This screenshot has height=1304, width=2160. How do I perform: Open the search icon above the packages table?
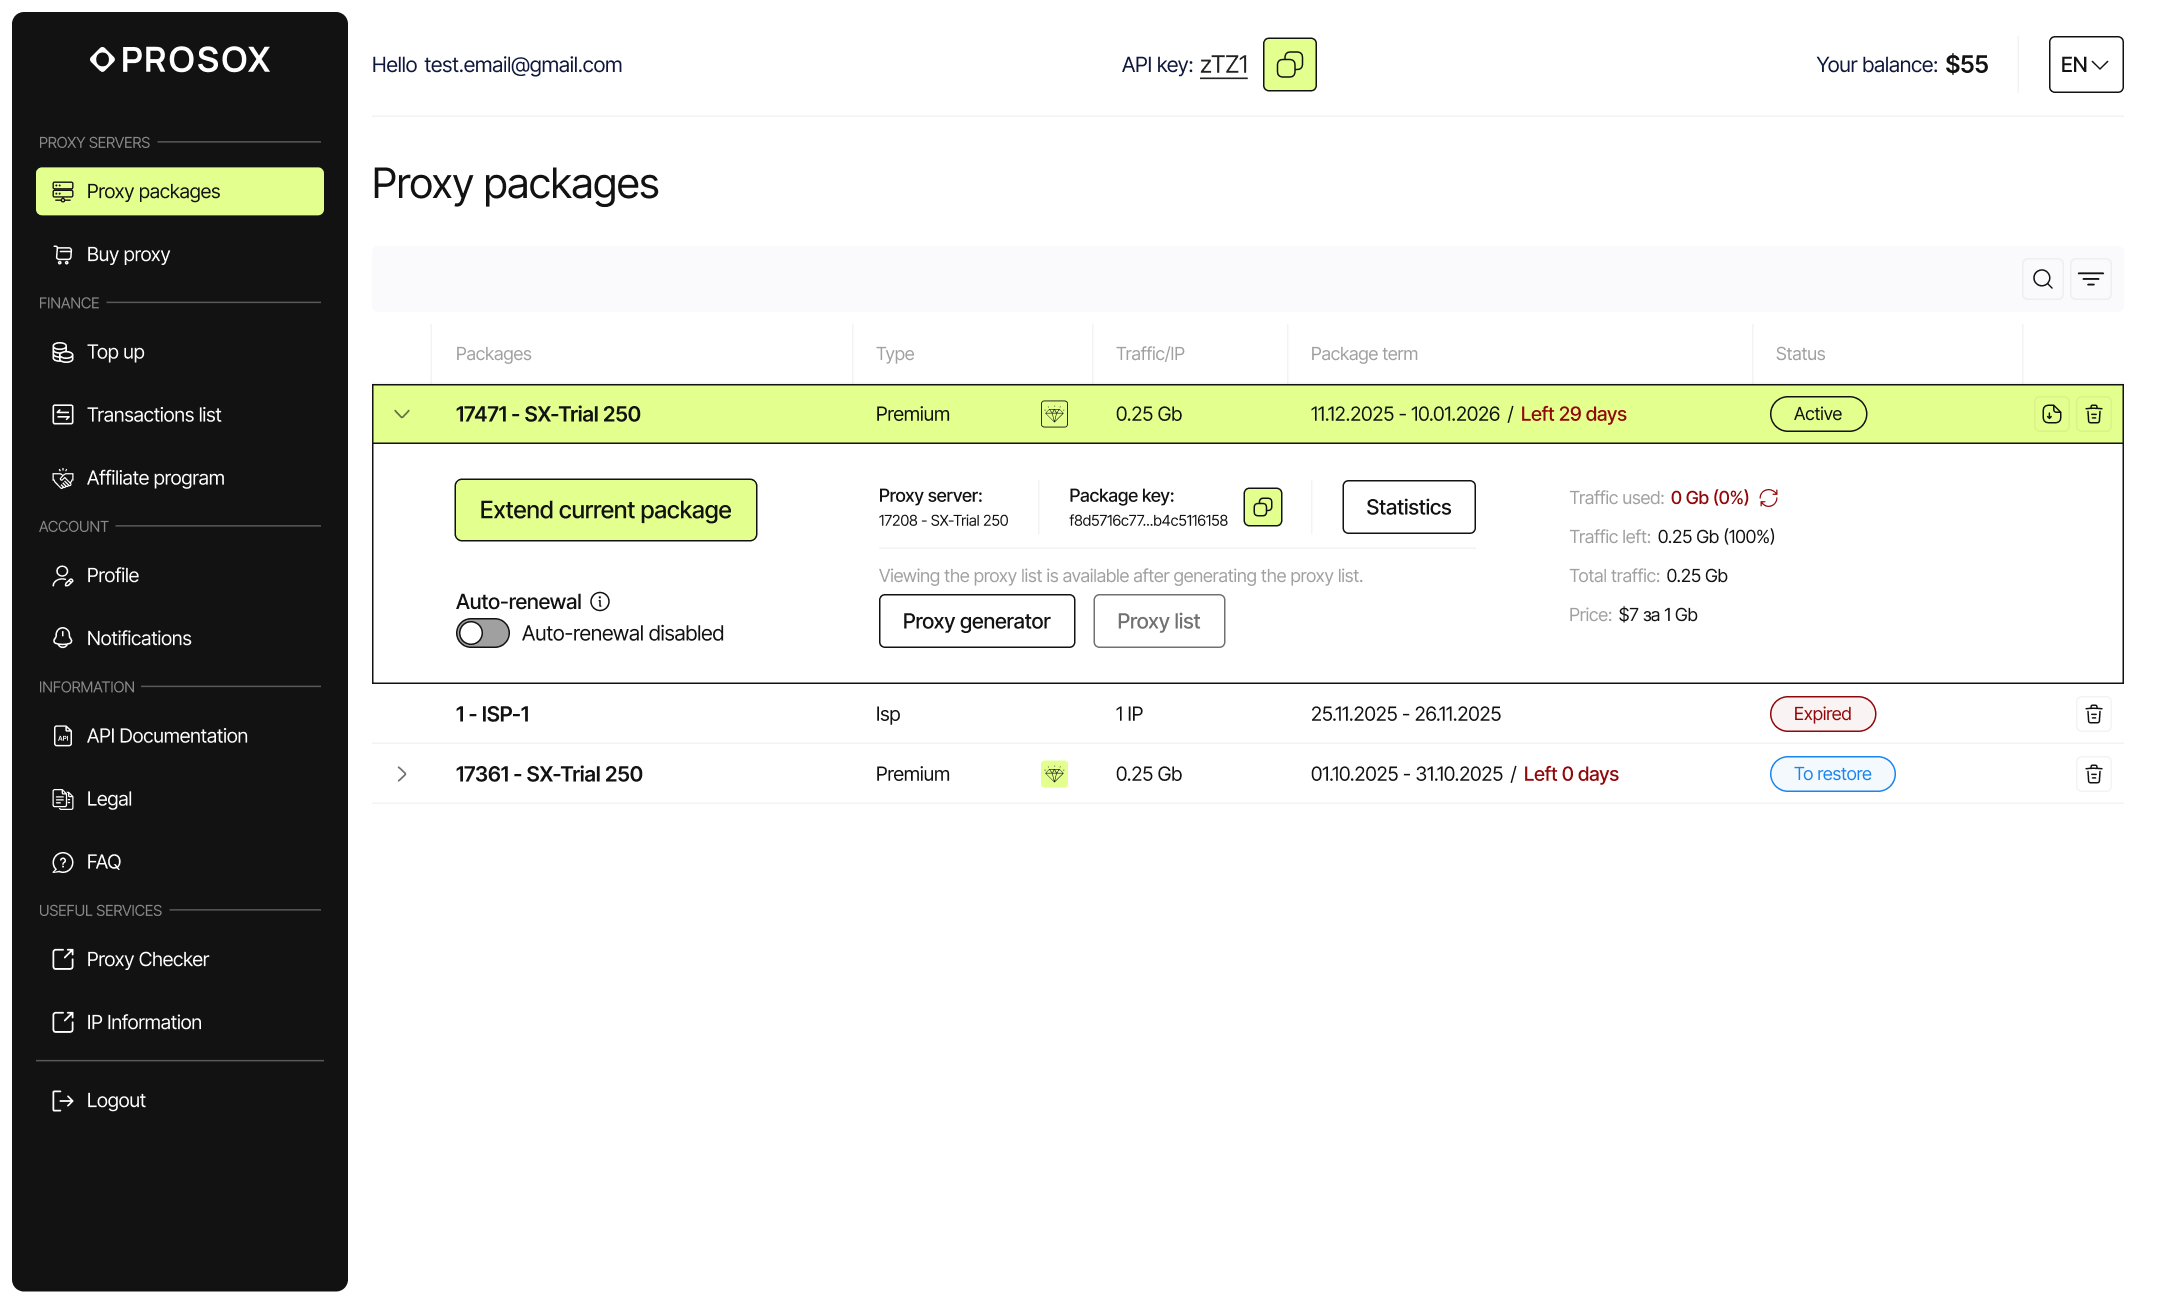point(2043,278)
